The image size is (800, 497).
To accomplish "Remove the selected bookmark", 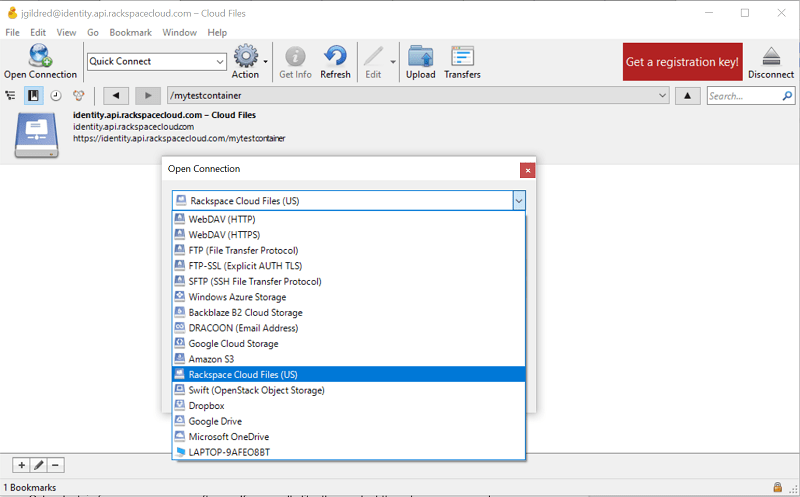I will point(55,465).
